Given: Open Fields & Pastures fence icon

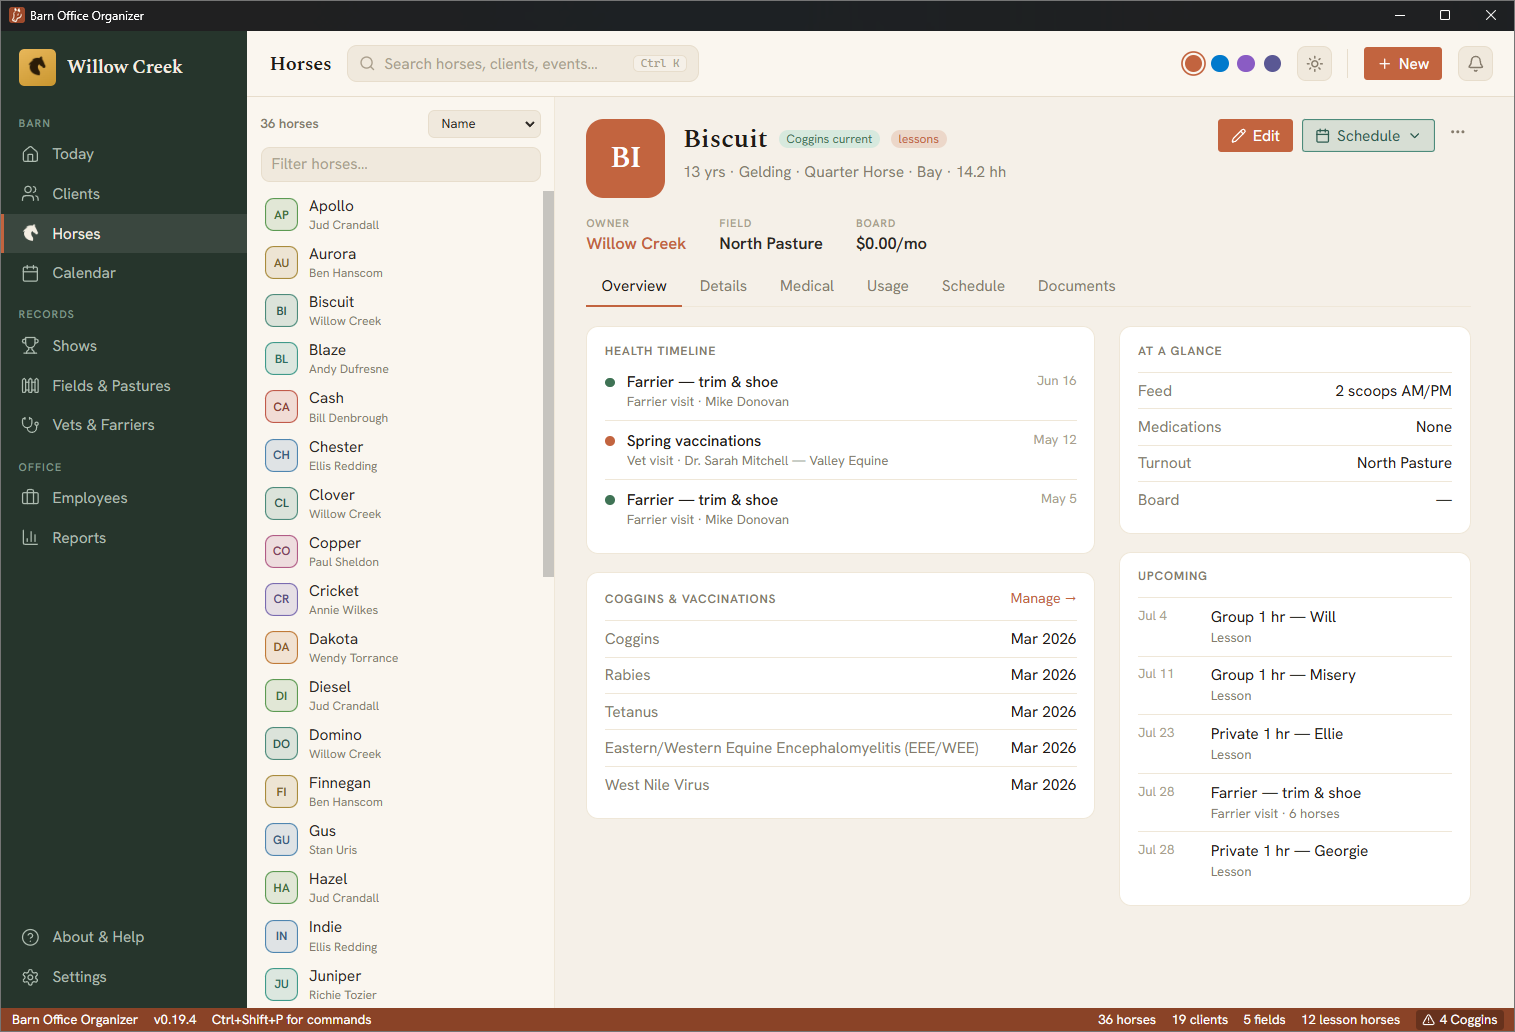Looking at the screenshot, I should click(31, 386).
